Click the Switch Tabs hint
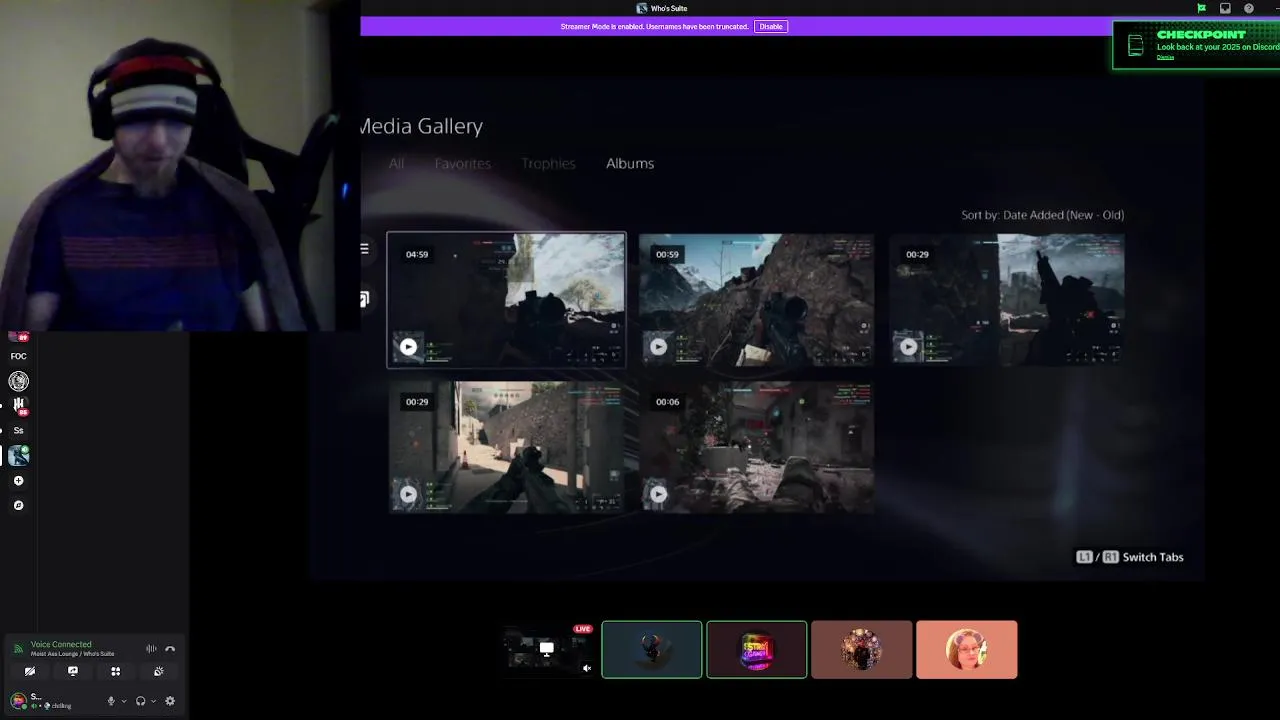The width and height of the screenshot is (1280, 720). click(1129, 557)
